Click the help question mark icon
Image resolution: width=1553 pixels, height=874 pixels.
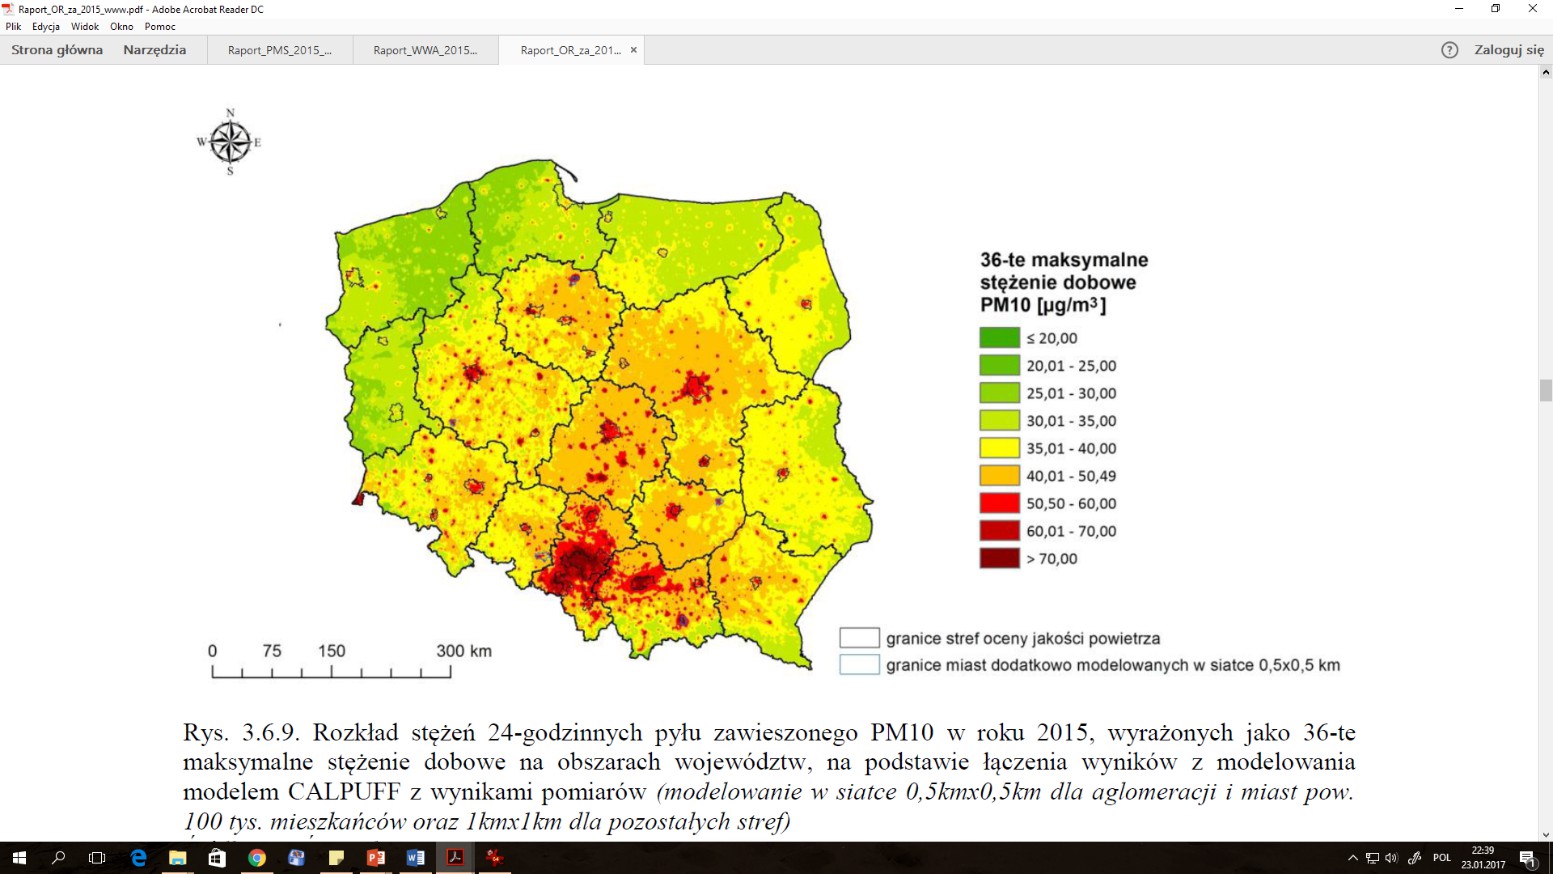1450,50
